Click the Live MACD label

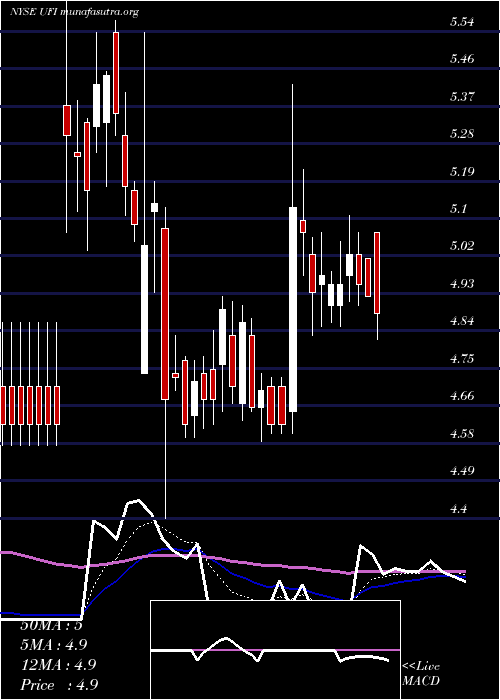coord(421,674)
